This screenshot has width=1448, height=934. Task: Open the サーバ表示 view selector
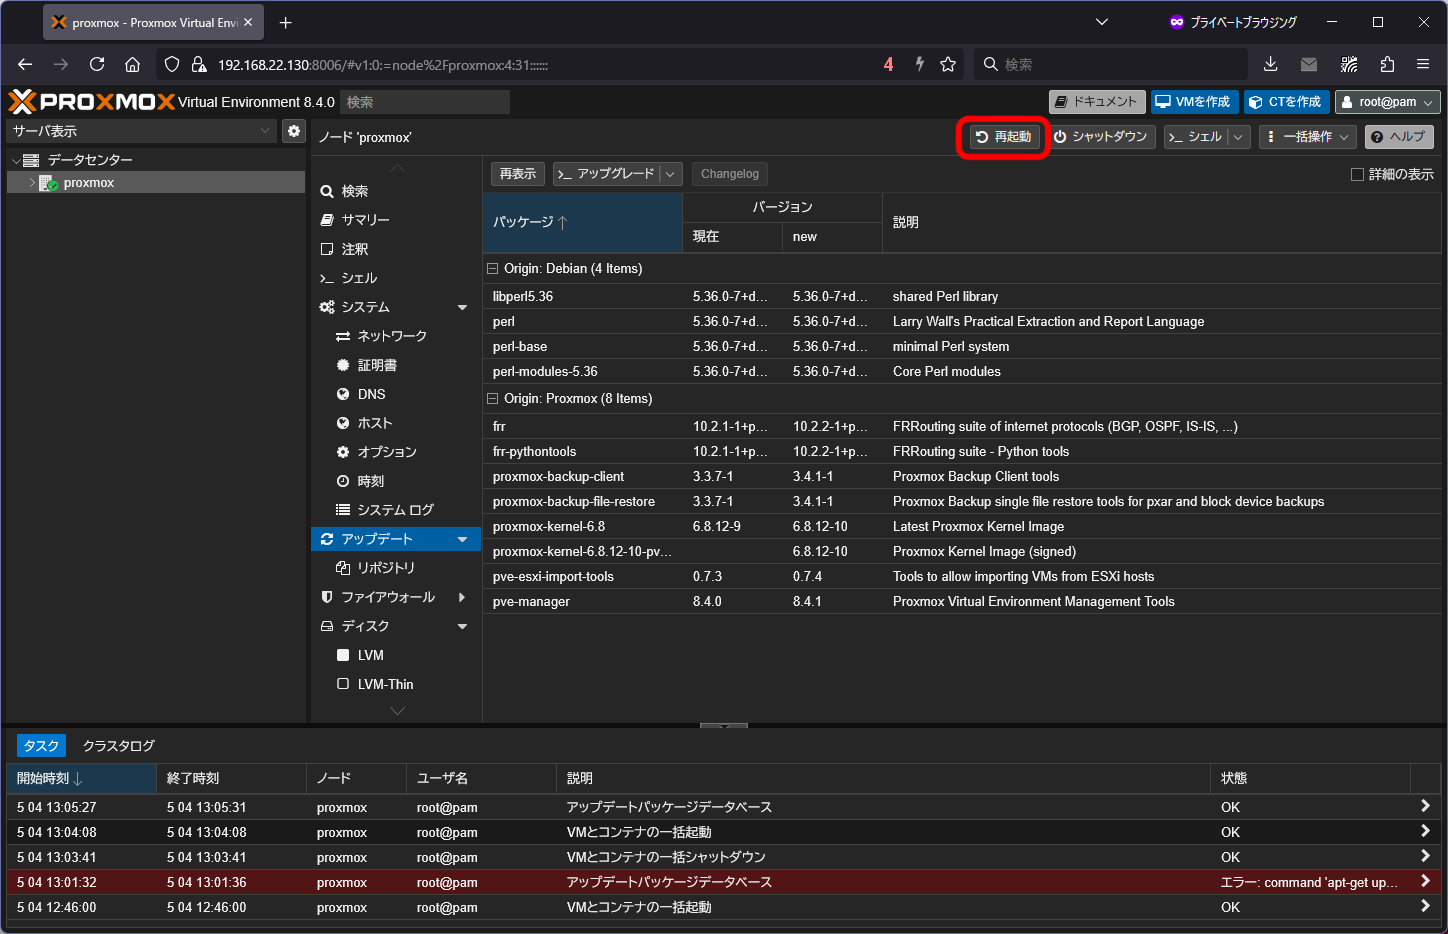click(x=141, y=131)
